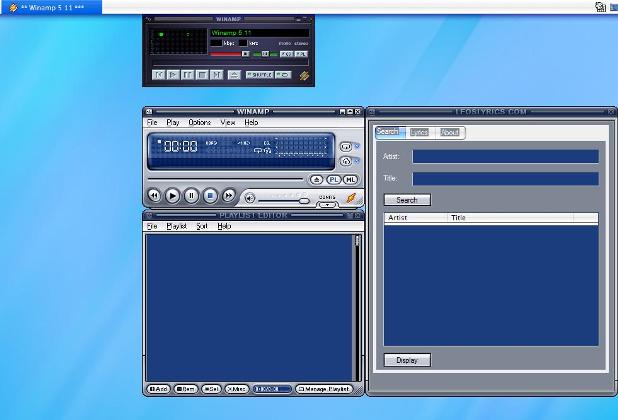Screen dimensions: 618x420
Task: Switch to the Lyrics tab in LeosLyrics
Action: 419,132
